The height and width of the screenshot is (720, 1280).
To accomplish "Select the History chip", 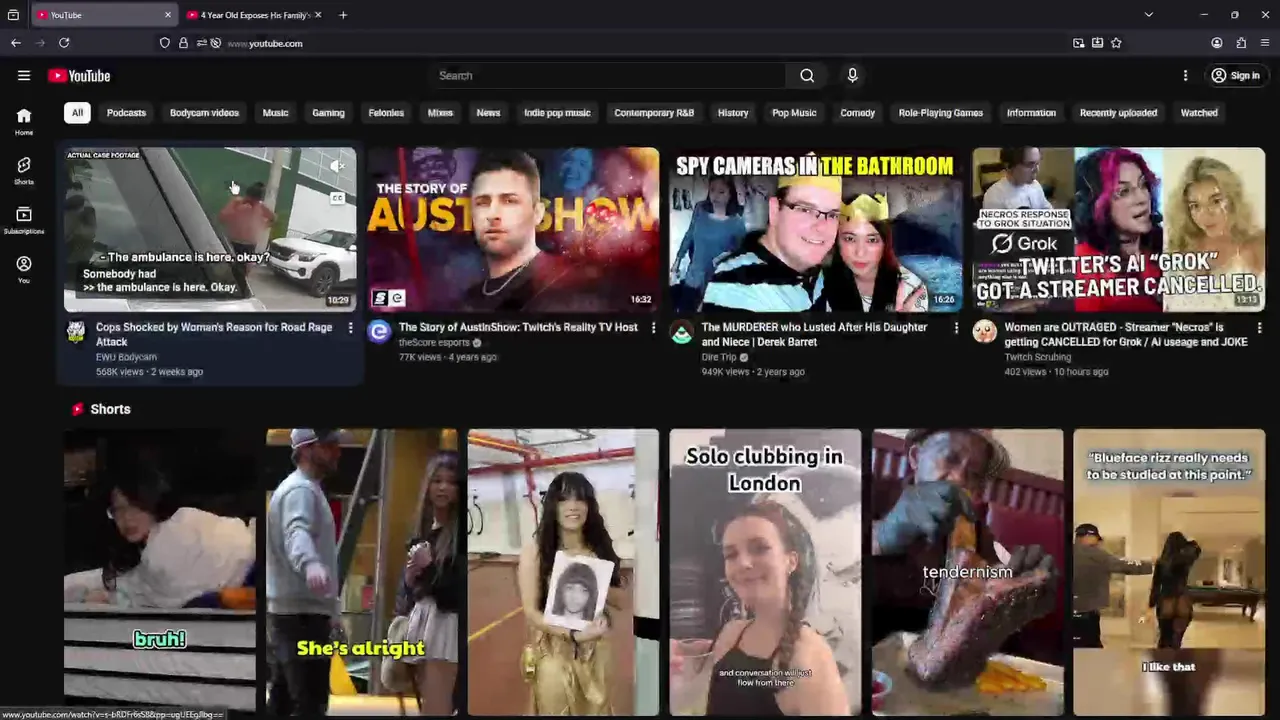I will click(x=733, y=113).
